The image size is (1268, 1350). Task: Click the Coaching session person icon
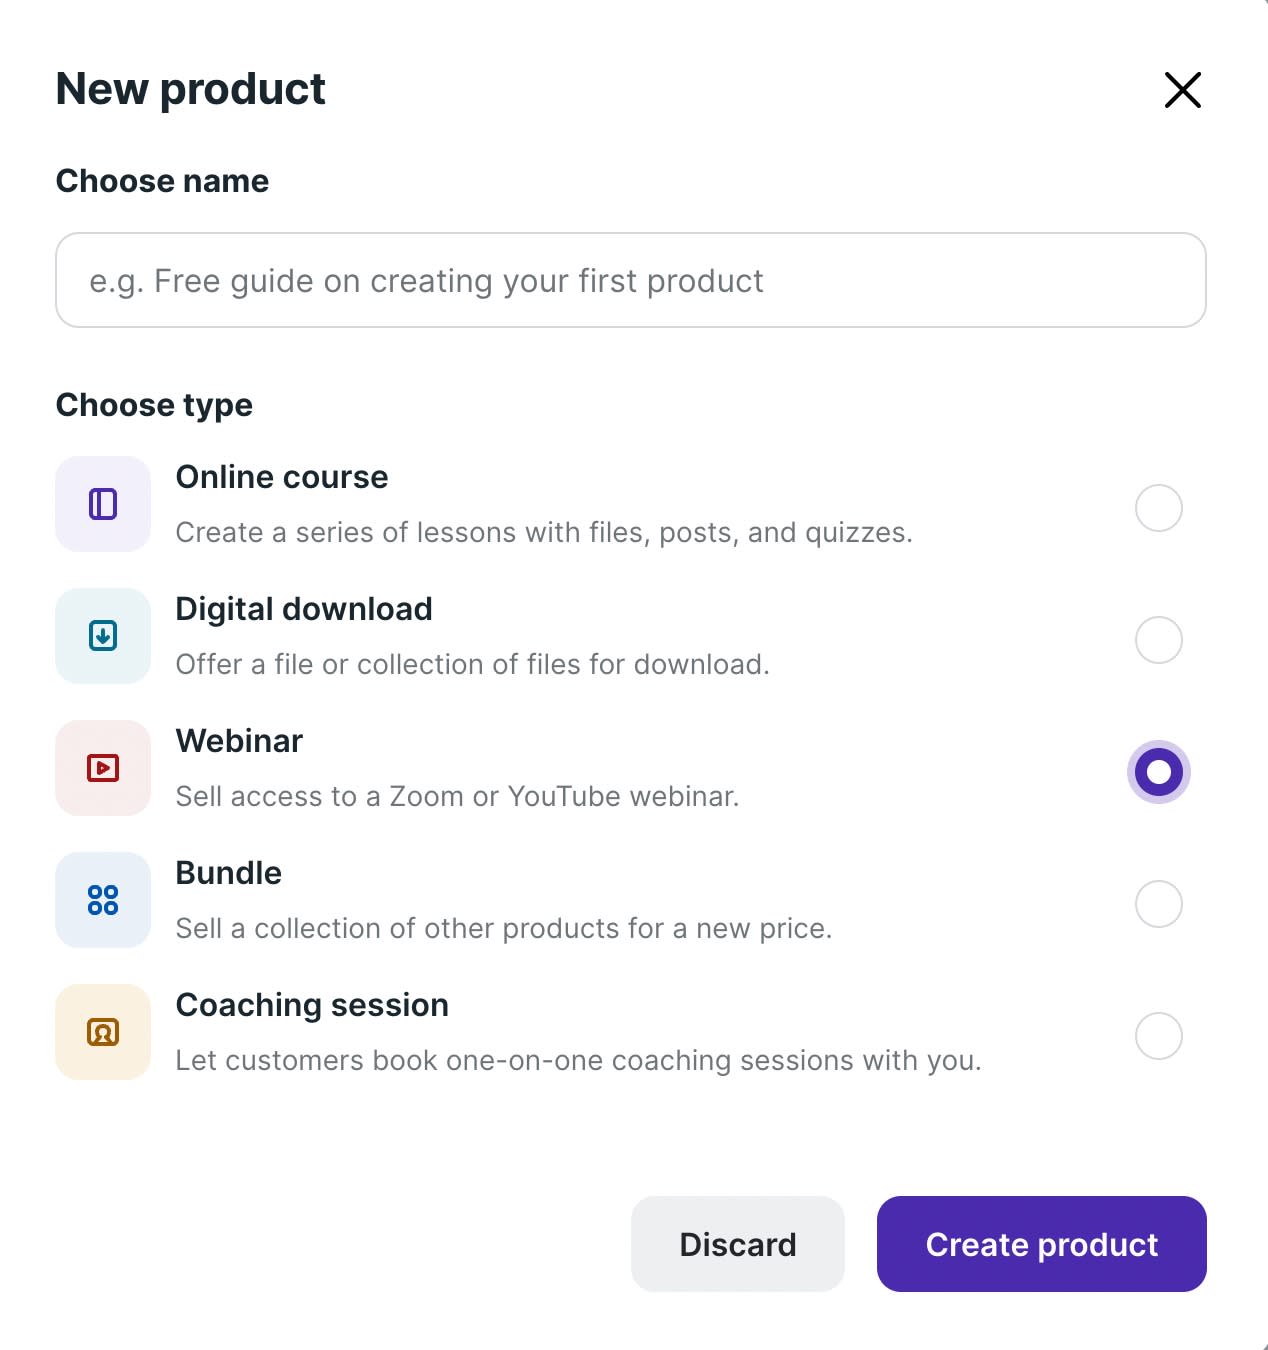103,1032
